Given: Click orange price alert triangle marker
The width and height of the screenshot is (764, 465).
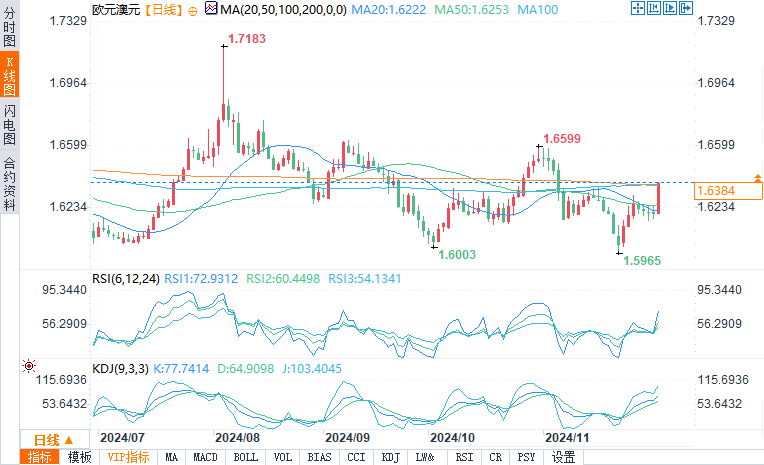Looking at the screenshot, I should click(x=758, y=178).
